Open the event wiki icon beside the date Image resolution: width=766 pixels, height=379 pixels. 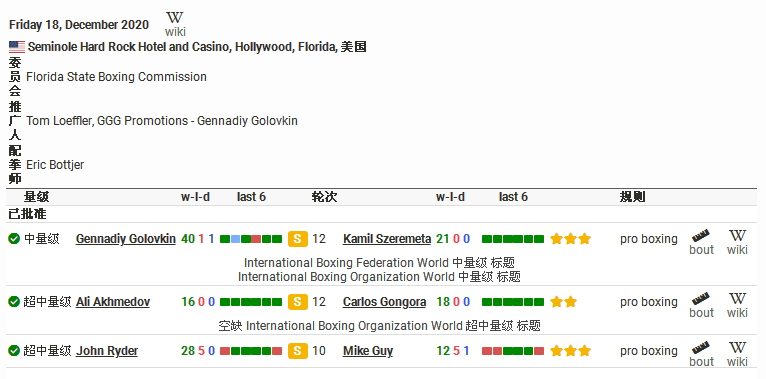pos(175,24)
